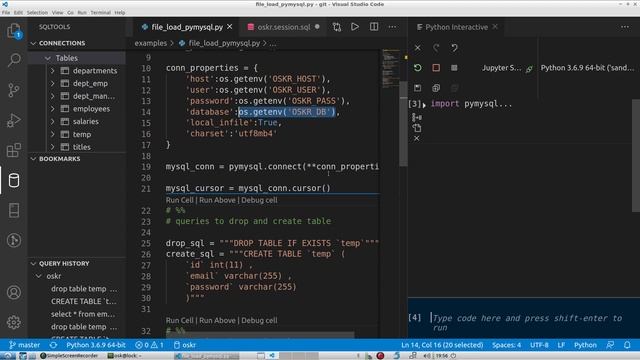Go to source code for cell 3
Screen dimensions: 640x360
pyautogui.click(x=417, y=118)
